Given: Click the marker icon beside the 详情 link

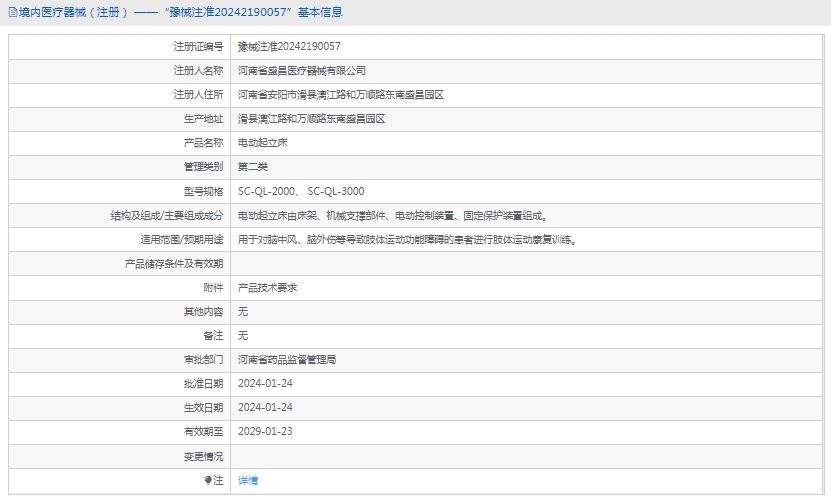Looking at the screenshot, I should (x=208, y=481).
